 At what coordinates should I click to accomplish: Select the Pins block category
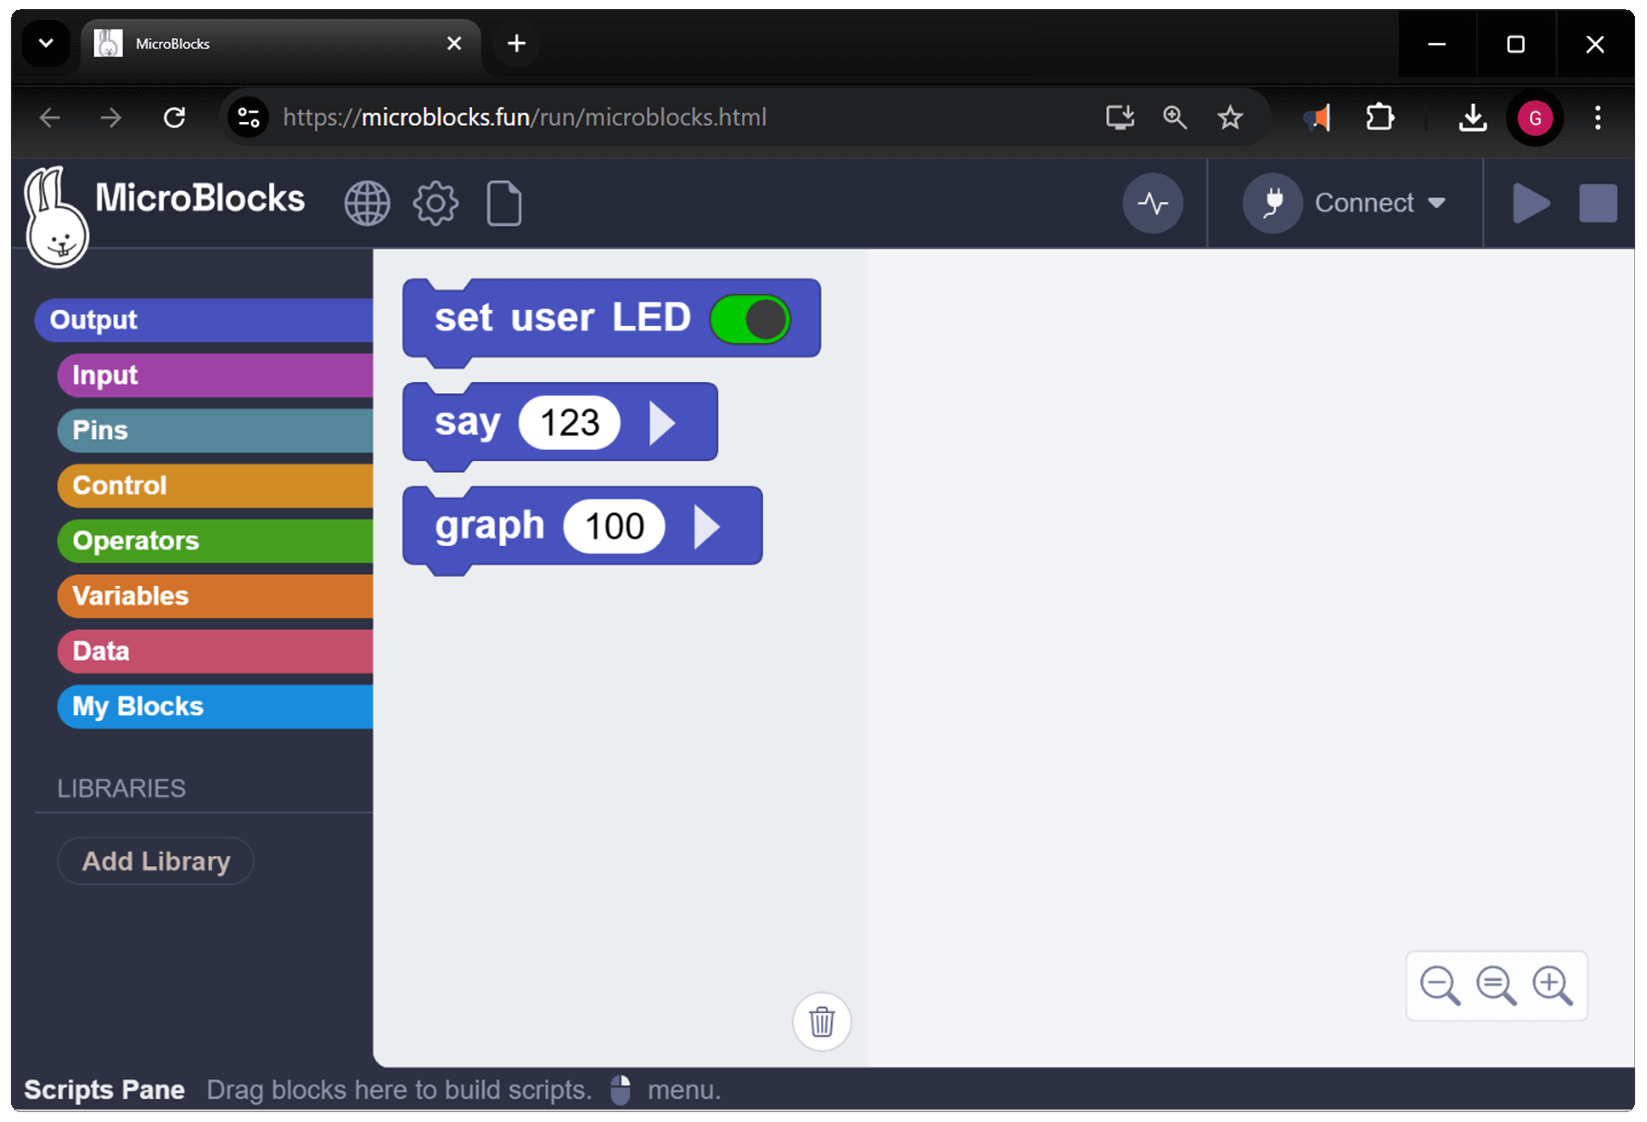pos(215,430)
